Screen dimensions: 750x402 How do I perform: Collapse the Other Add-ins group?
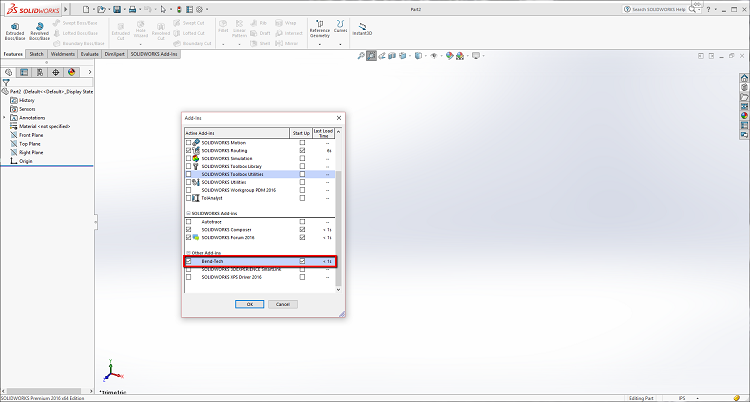pos(188,253)
